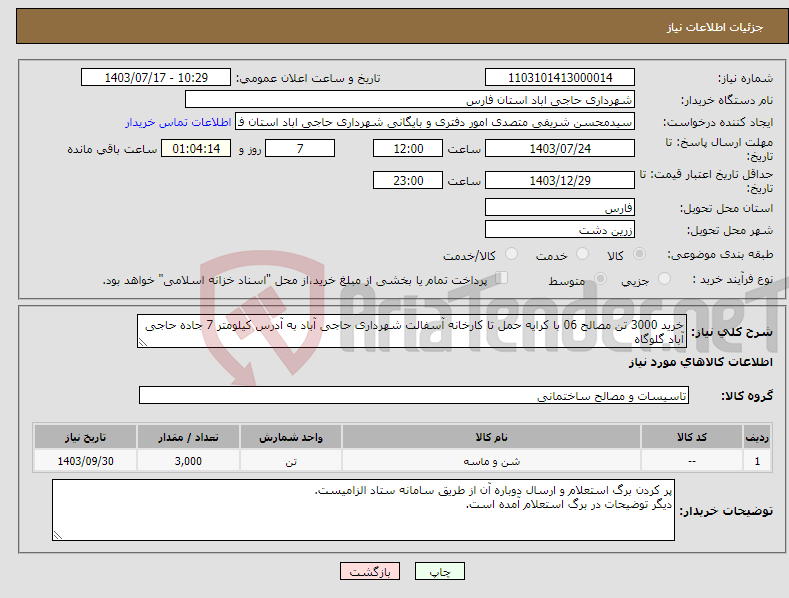Image resolution: width=789 pixels, height=598 pixels.
Task: Click the اطلاعات کالاهای مورد نیاز section heading
Action: tap(700, 362)
